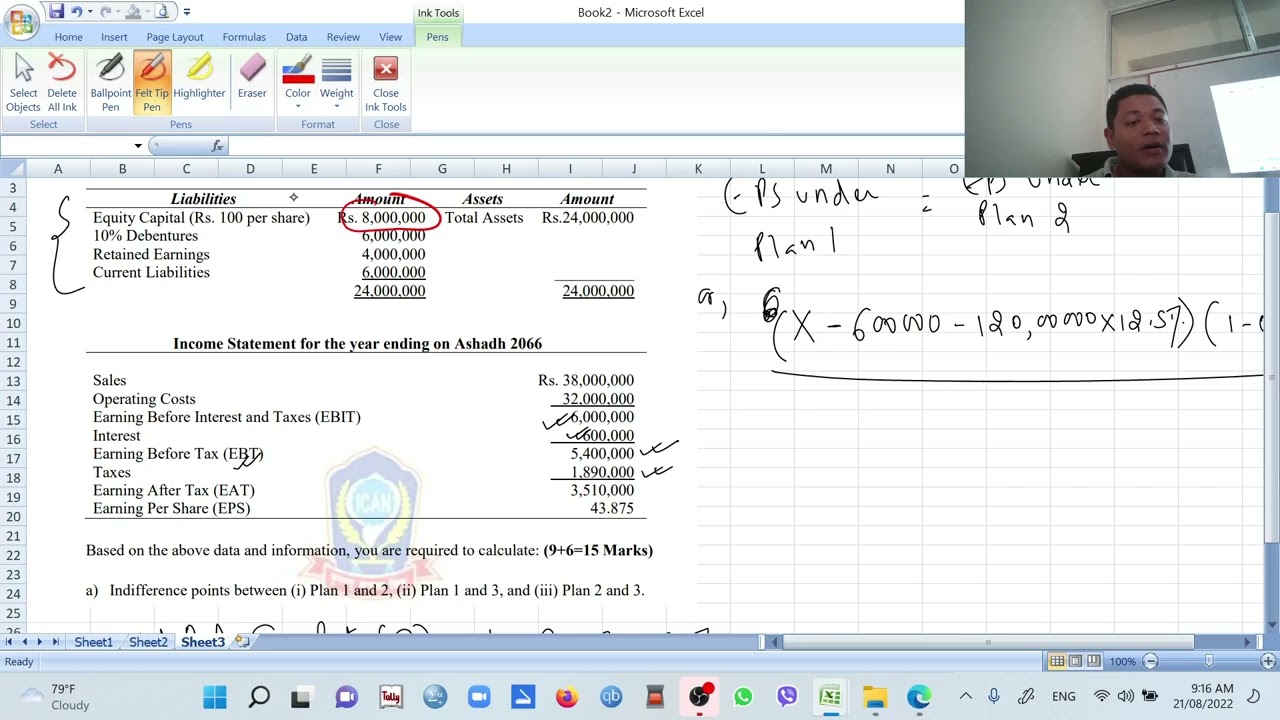Open the Redo dropdown arrow

118,12
